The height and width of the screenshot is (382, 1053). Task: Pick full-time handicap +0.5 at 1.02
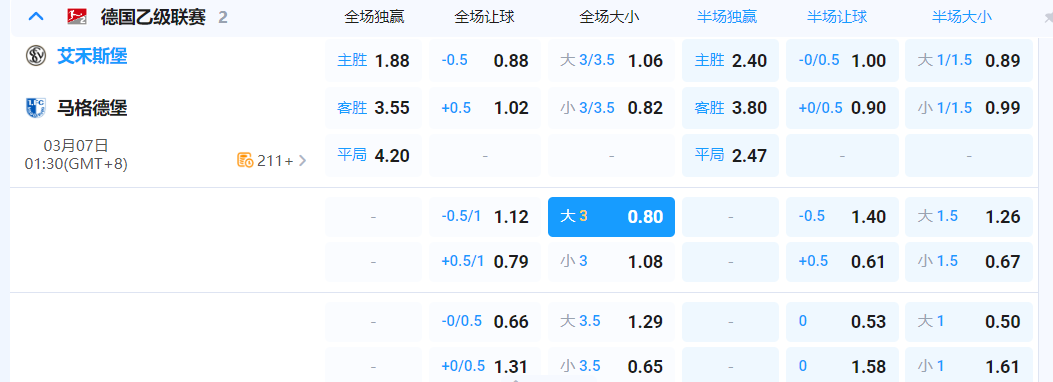pos(485,107)
